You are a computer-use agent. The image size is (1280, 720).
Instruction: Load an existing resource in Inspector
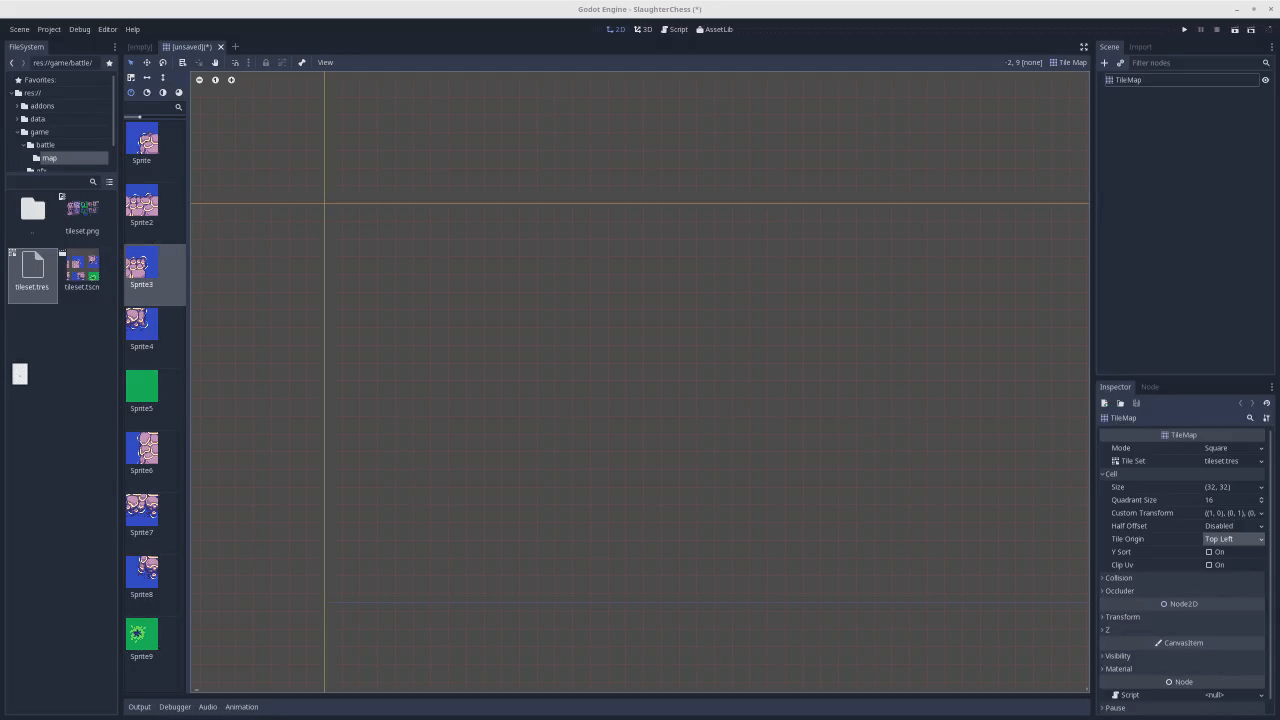click(x=1120, y=403)
